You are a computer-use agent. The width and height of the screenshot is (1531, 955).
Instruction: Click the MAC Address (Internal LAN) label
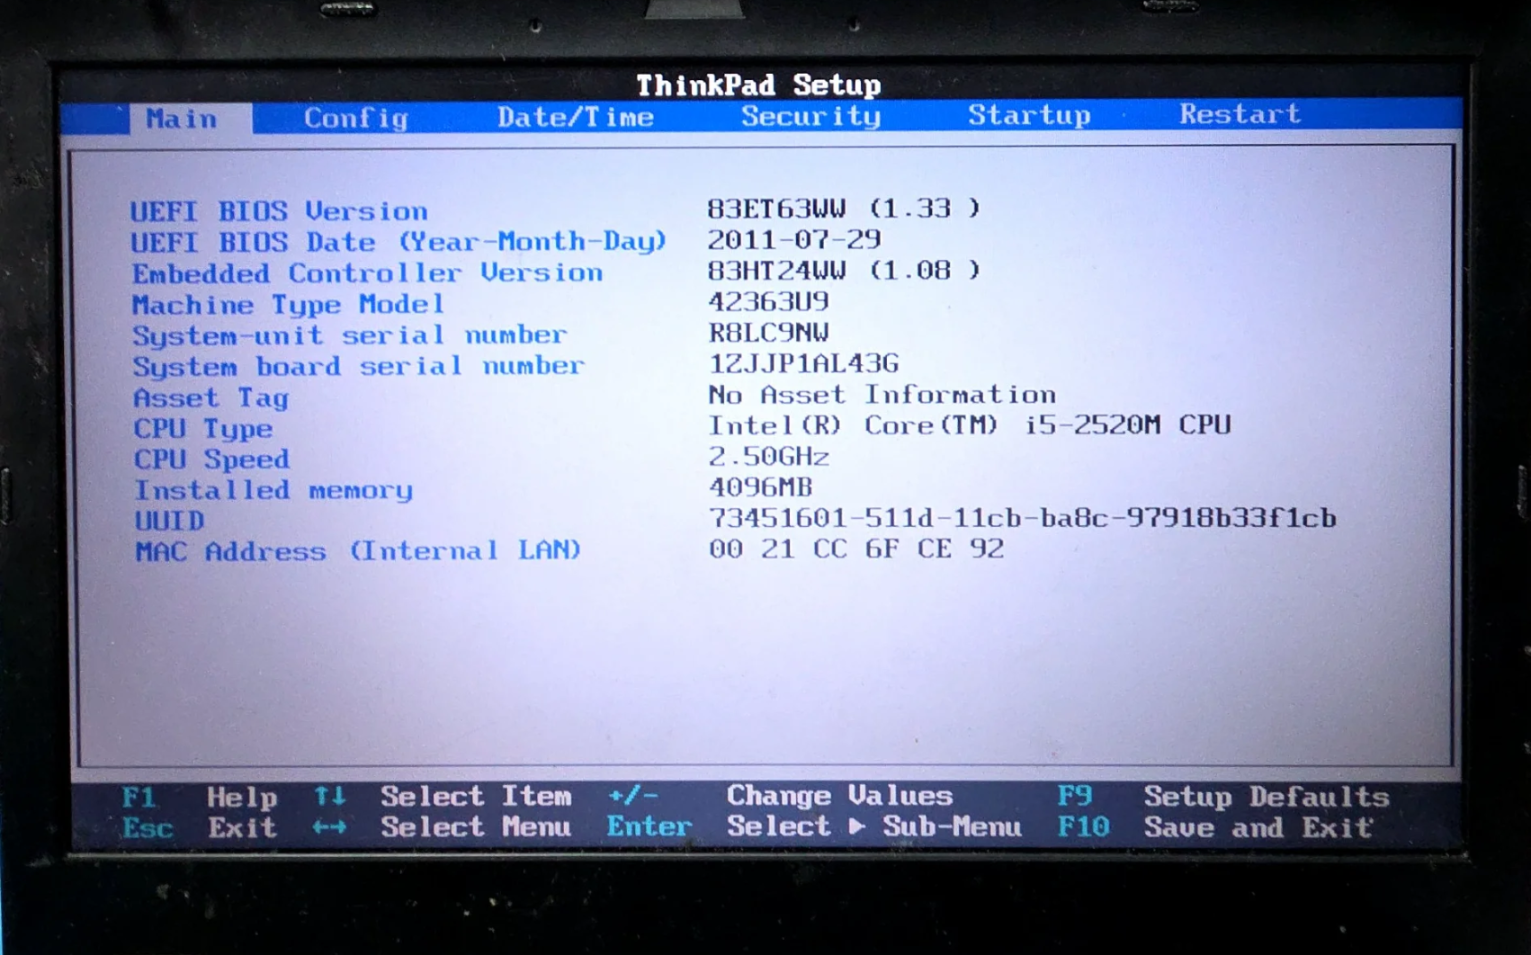(358, 551)
